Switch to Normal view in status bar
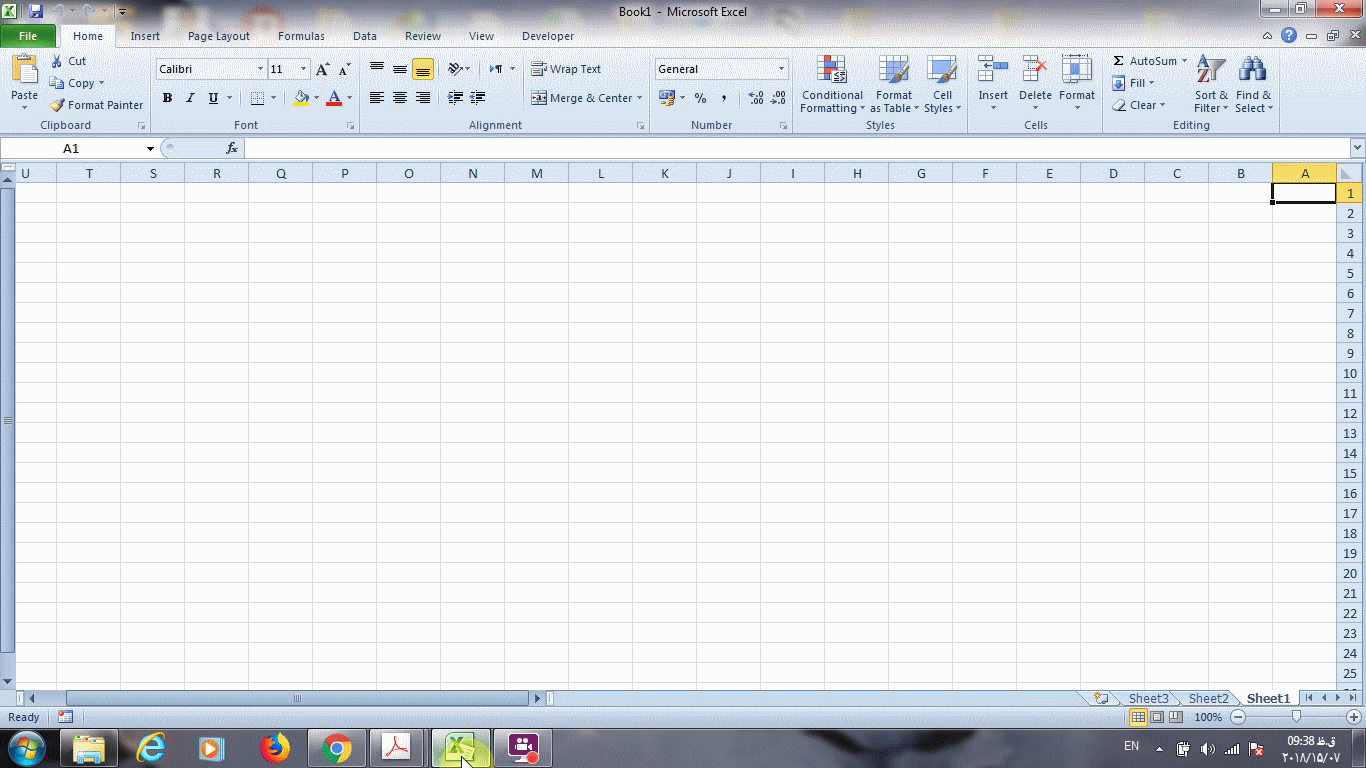The width and height of the screenshot is (1366, 768). click(1138, 717)
